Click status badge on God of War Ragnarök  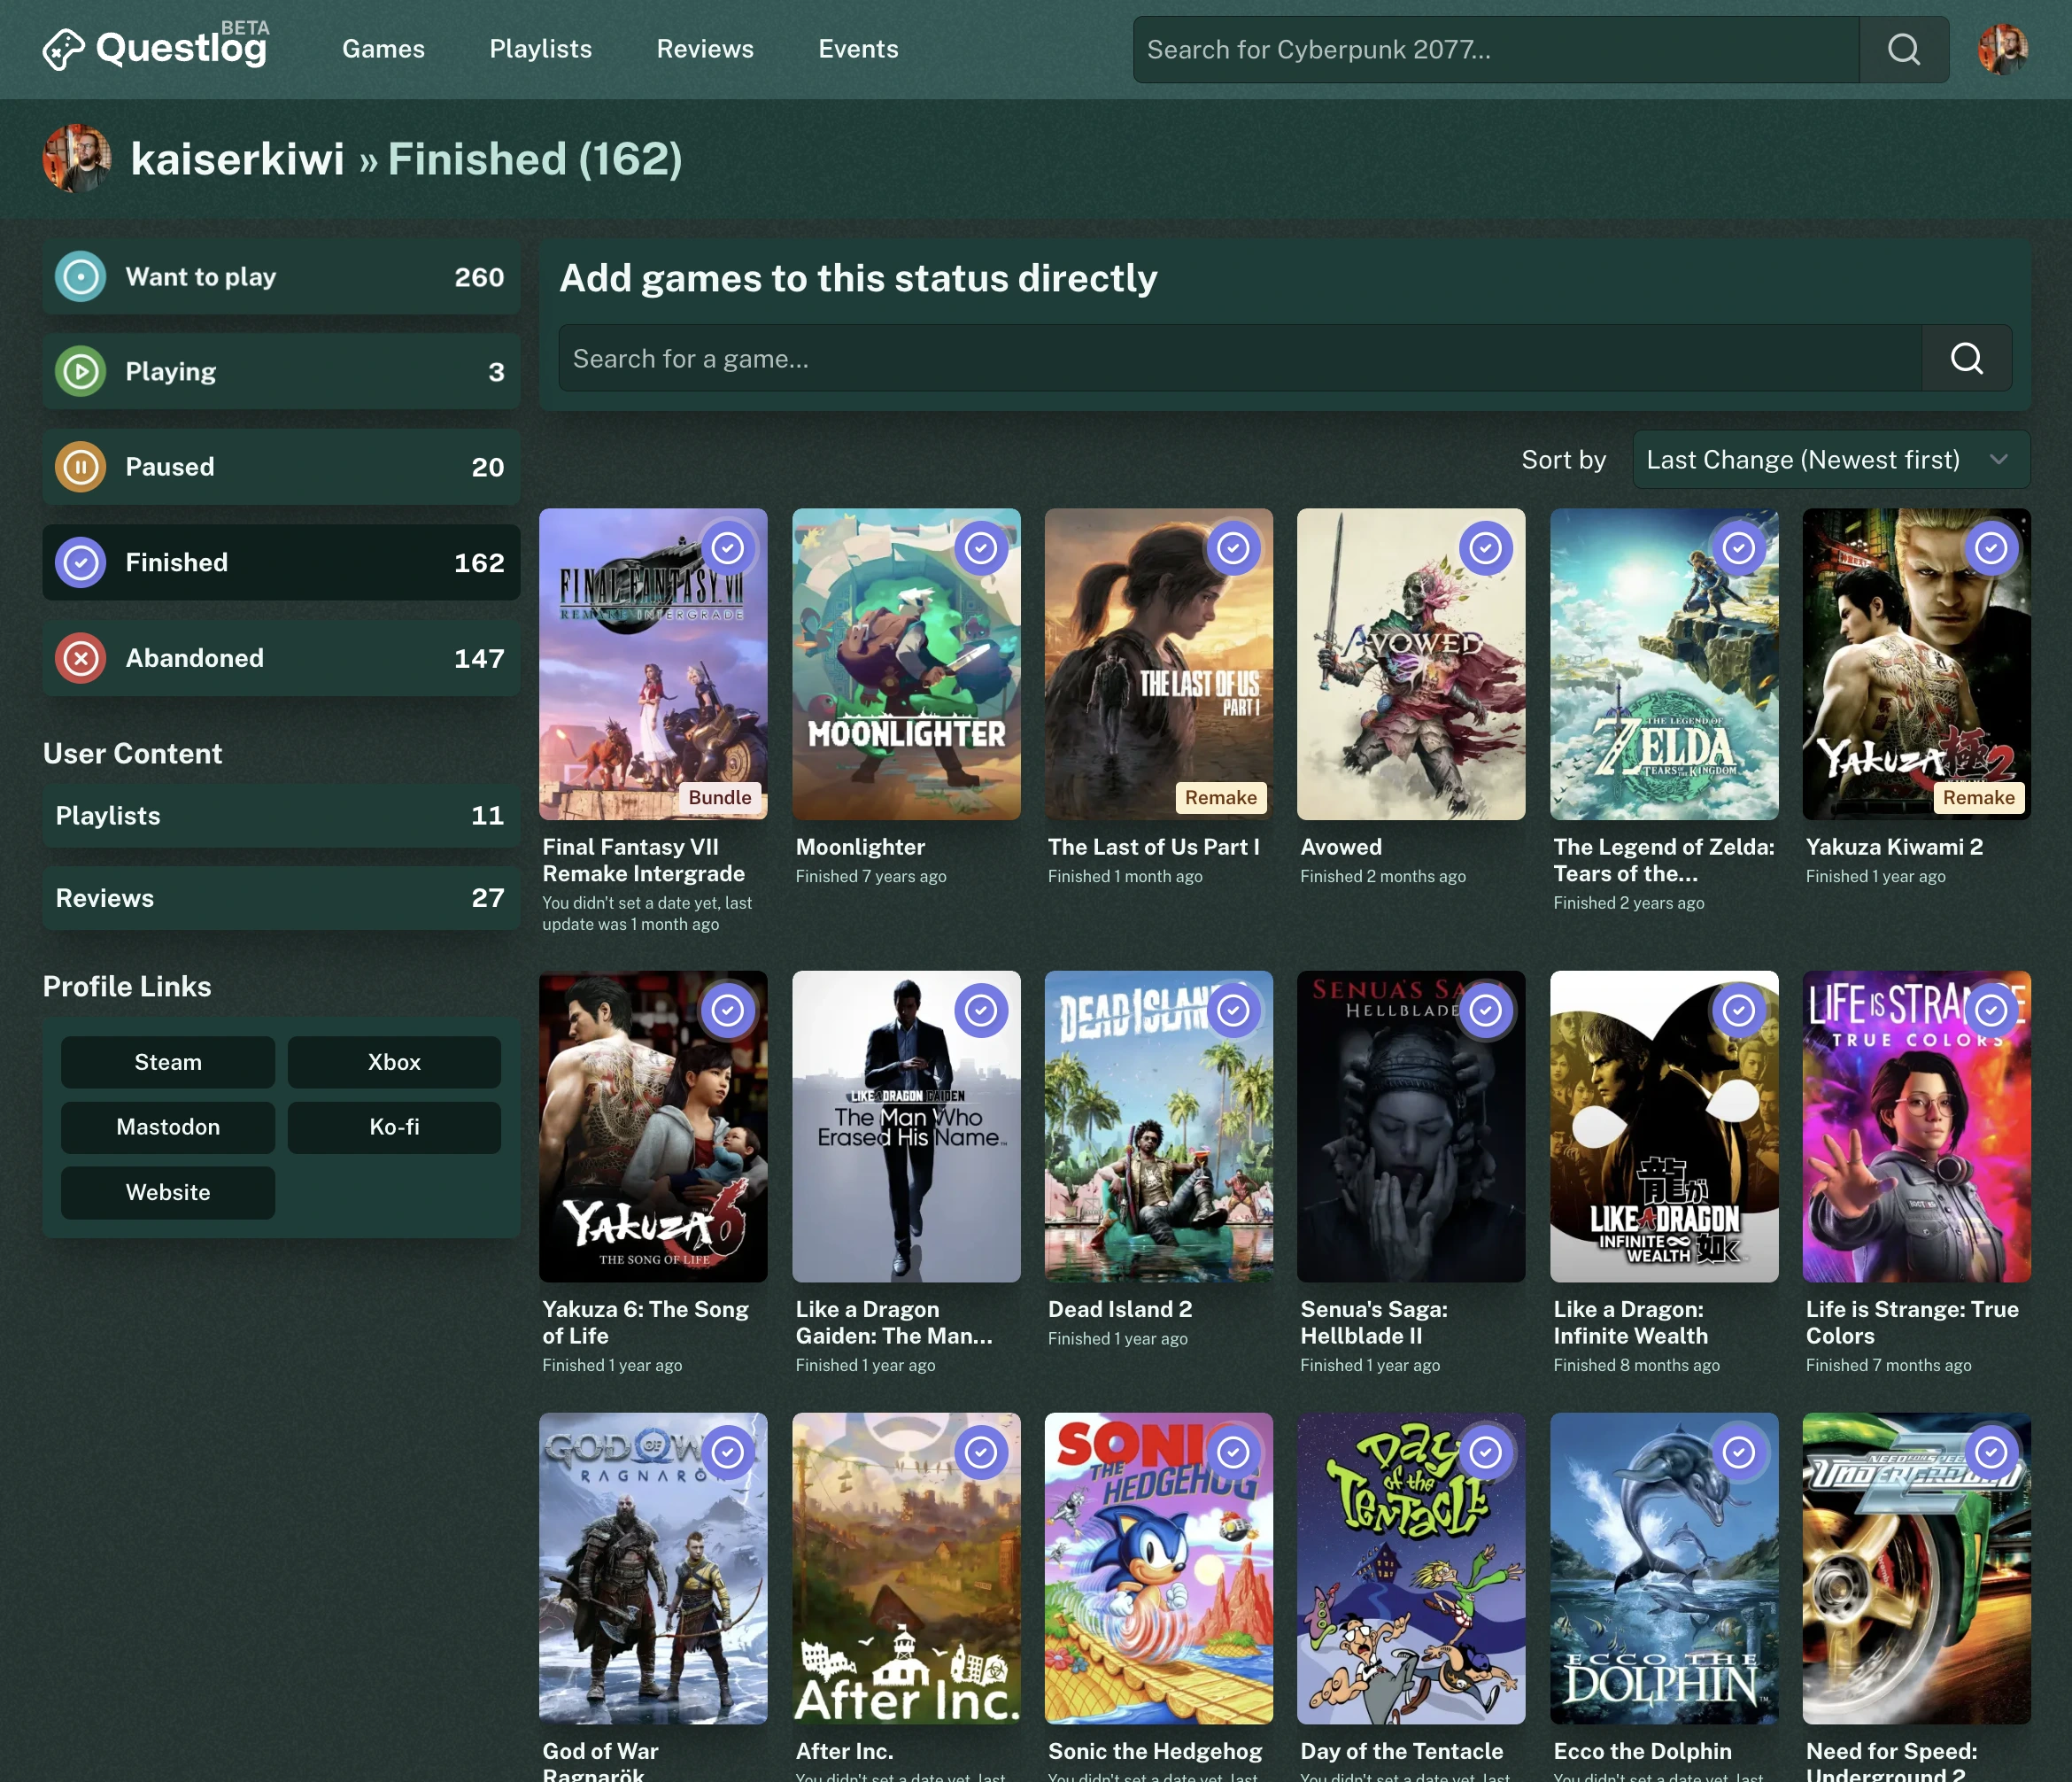[x=728, y=1452]
